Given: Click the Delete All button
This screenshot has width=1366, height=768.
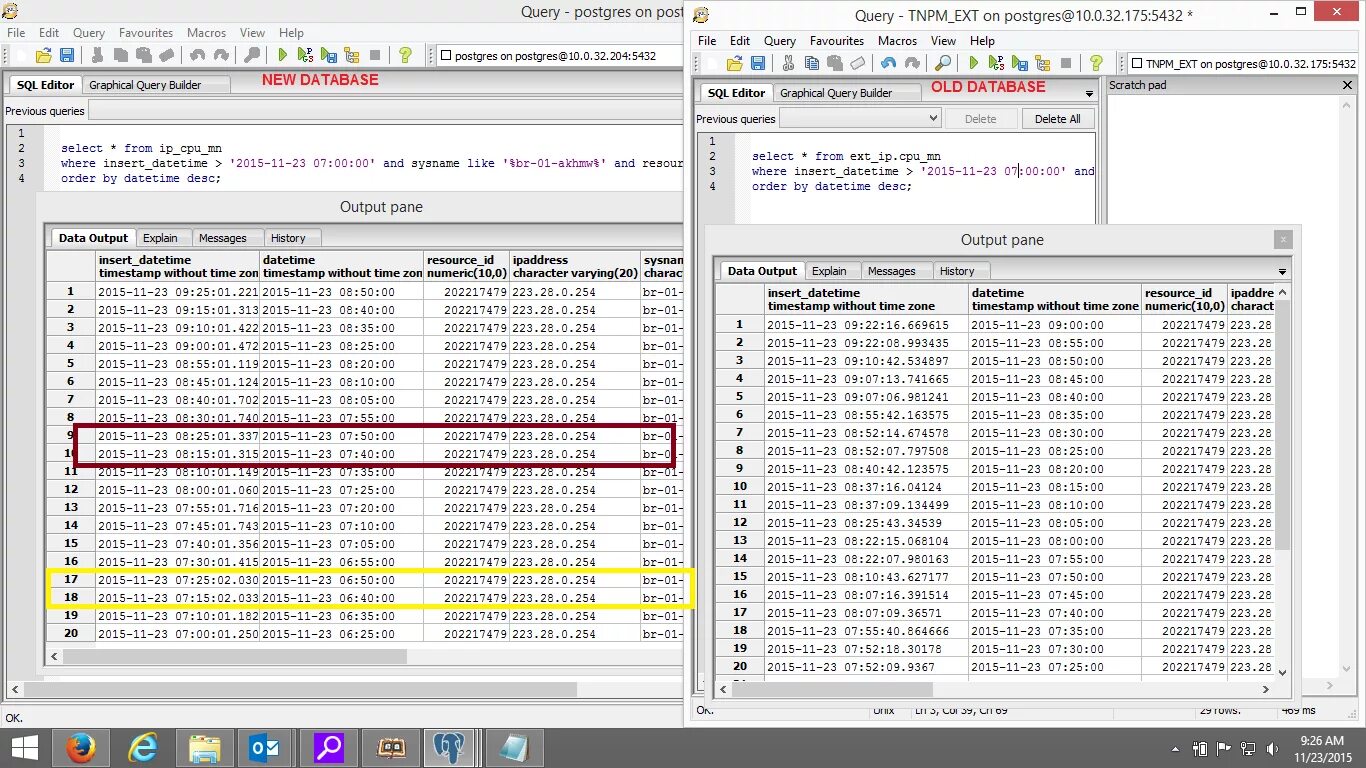Looking at the screenshot, I should coord(1057,118).
